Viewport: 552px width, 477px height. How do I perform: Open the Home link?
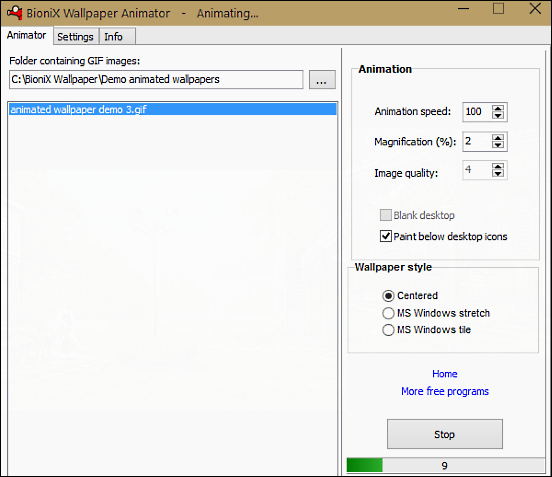click(x=445, y=374)
